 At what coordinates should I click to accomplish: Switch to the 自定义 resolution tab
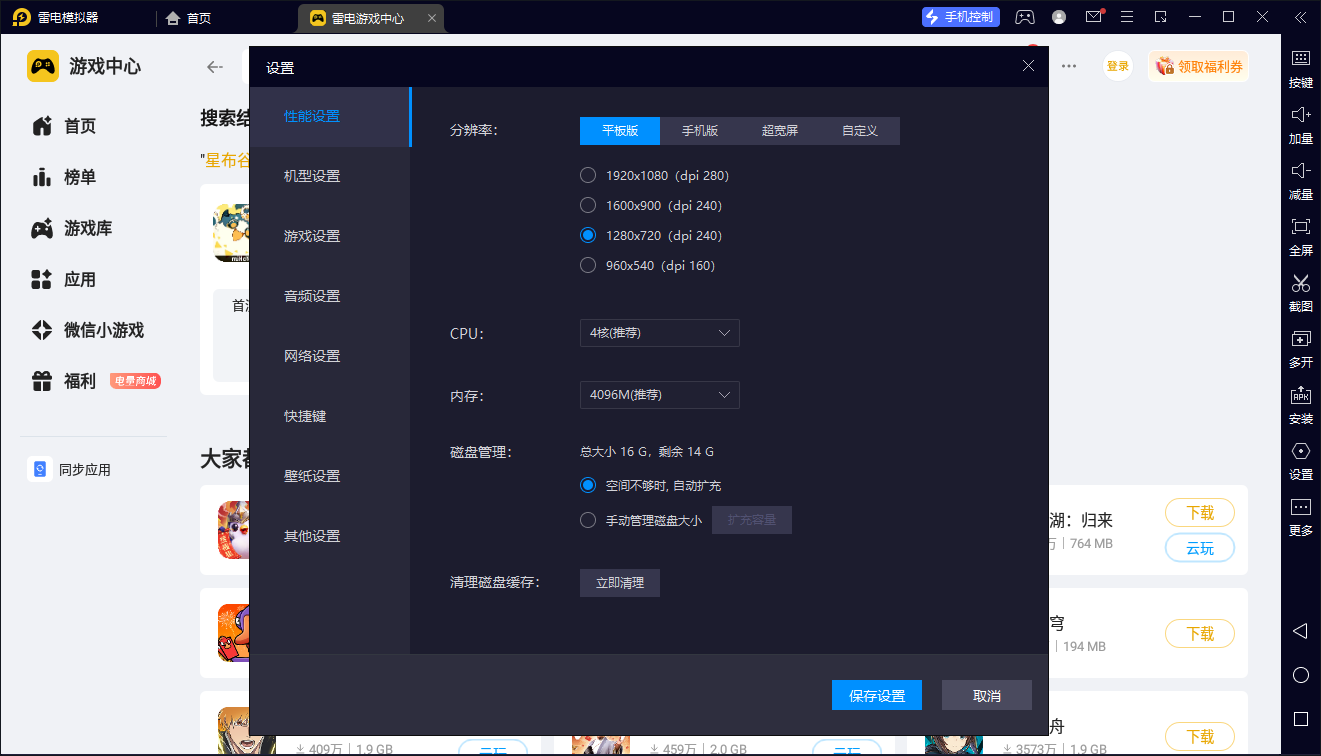860,131
